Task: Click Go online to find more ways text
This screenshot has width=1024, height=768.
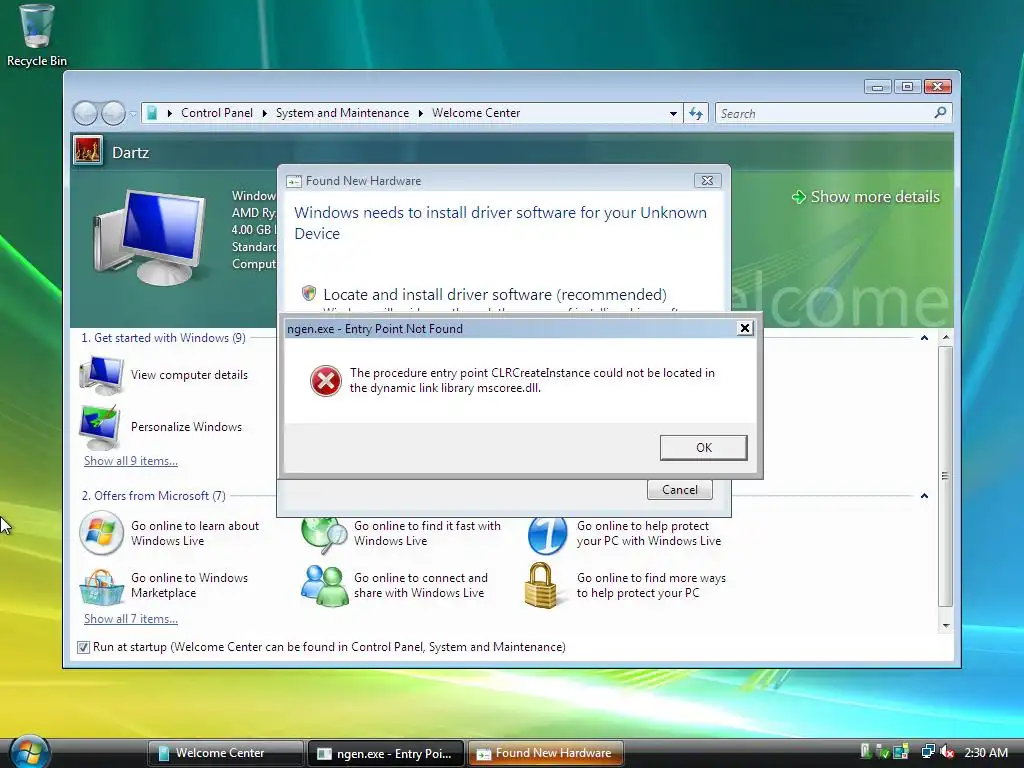Action: click(651, 586)
